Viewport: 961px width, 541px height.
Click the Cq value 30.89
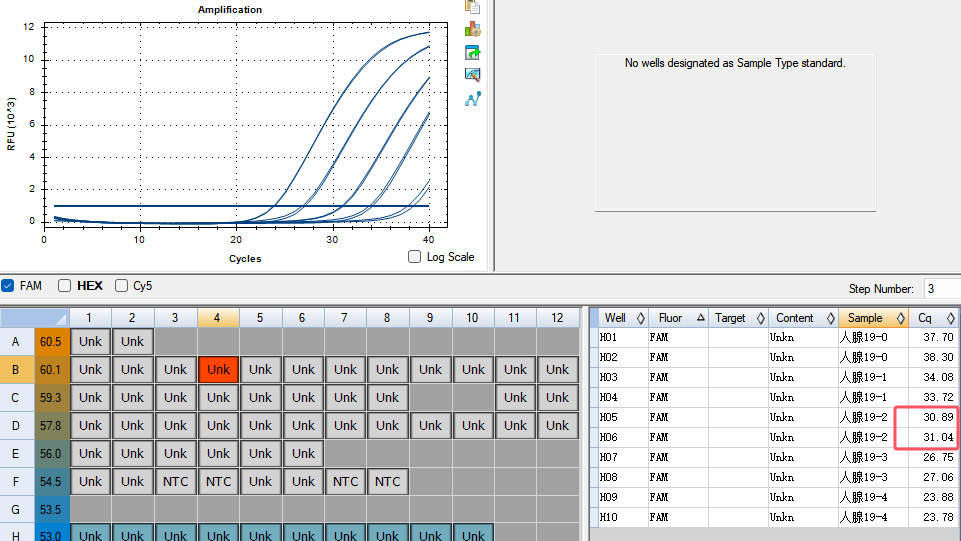(938, 418)
